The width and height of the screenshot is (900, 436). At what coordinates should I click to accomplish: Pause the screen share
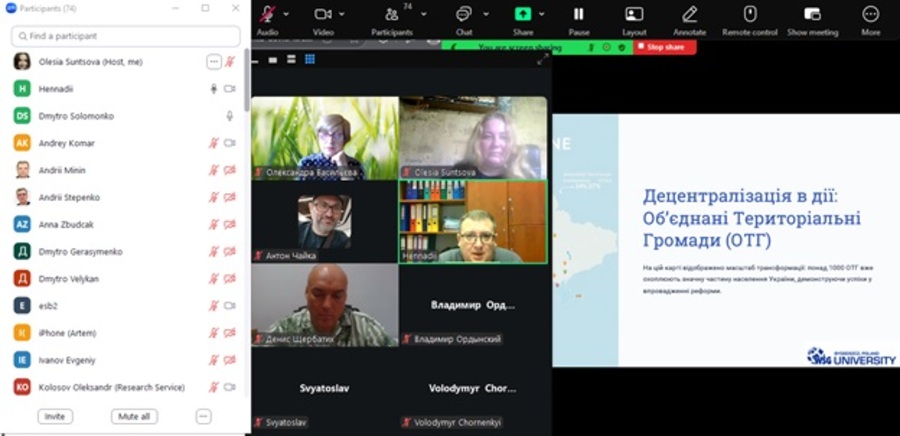coord(579,14)
